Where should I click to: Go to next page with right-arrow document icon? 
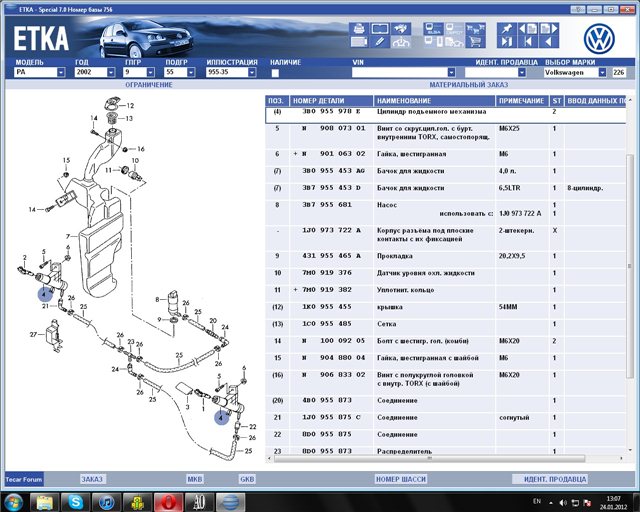point(549,29)
